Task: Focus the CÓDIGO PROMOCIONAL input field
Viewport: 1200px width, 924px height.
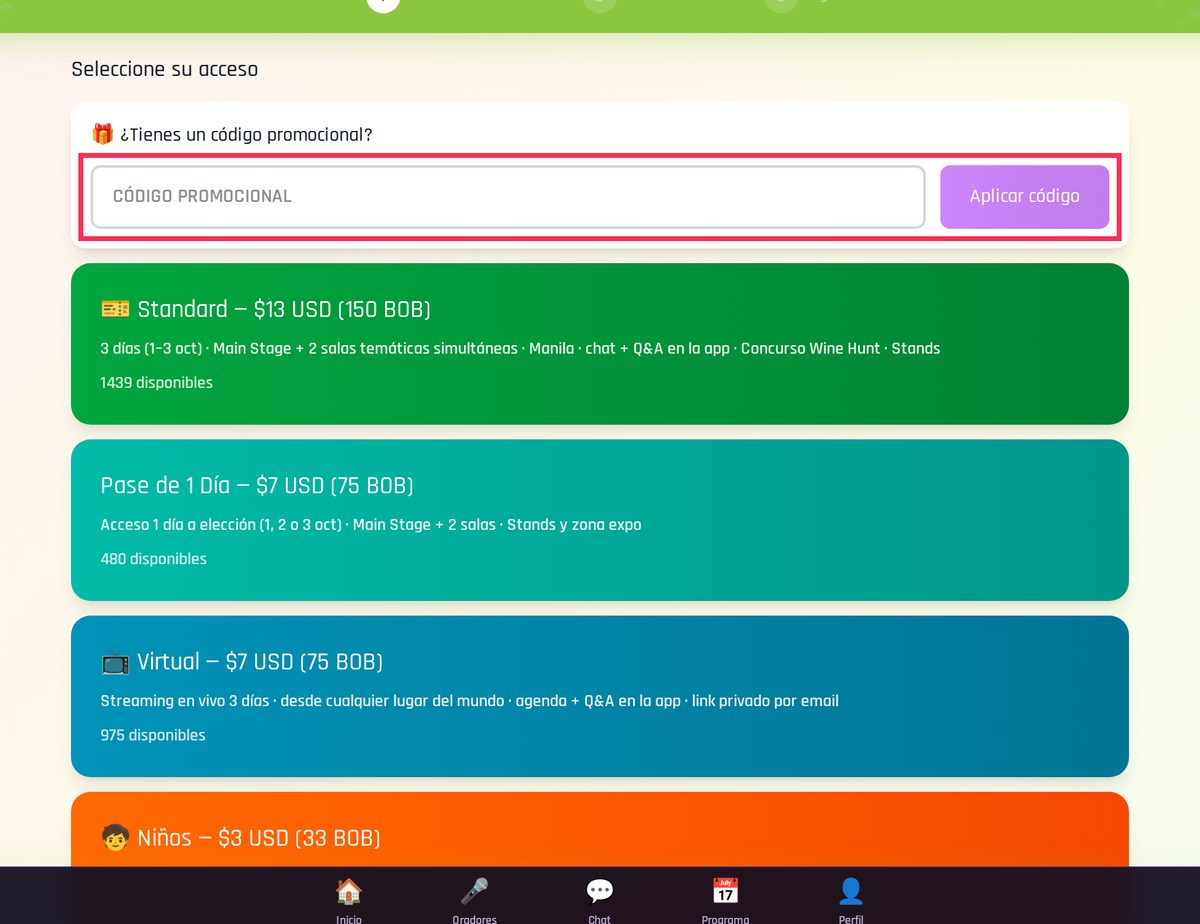Action: 508,197
